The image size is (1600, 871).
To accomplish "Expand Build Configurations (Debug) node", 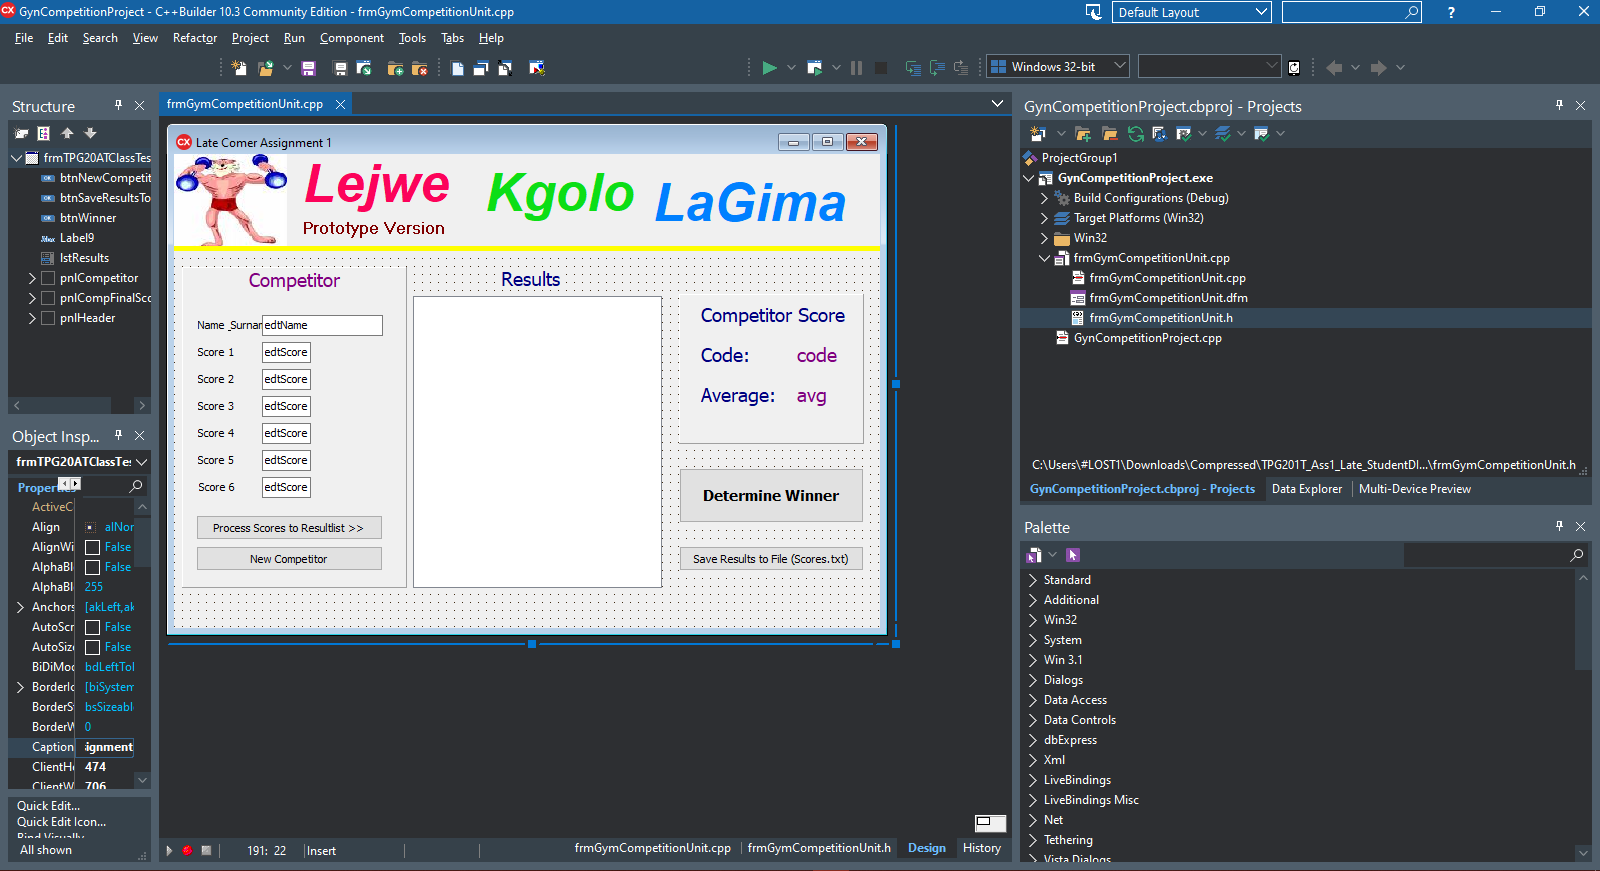I will 1044,198.
